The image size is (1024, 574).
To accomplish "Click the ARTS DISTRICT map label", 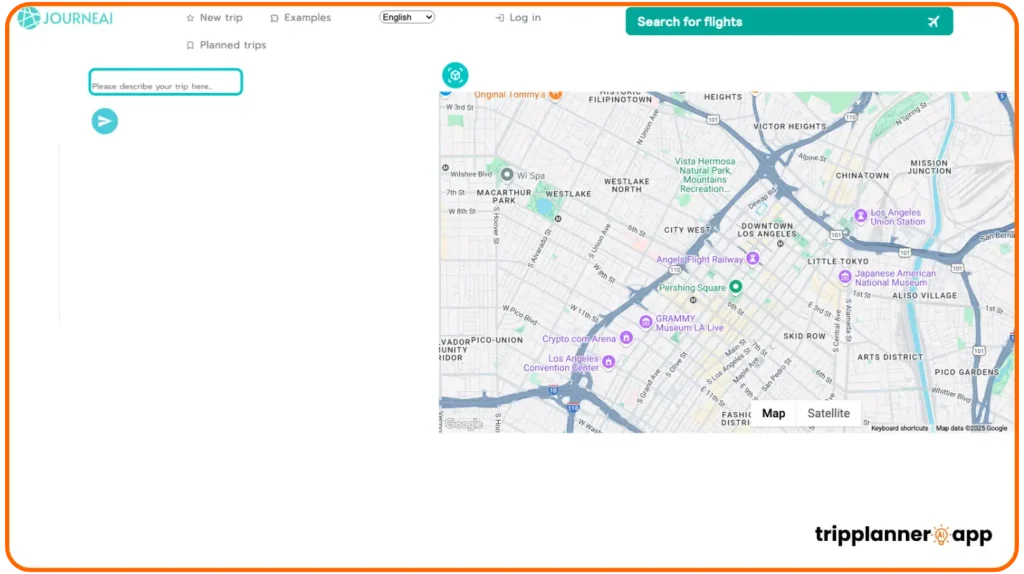I will click(x=890, y=357).
